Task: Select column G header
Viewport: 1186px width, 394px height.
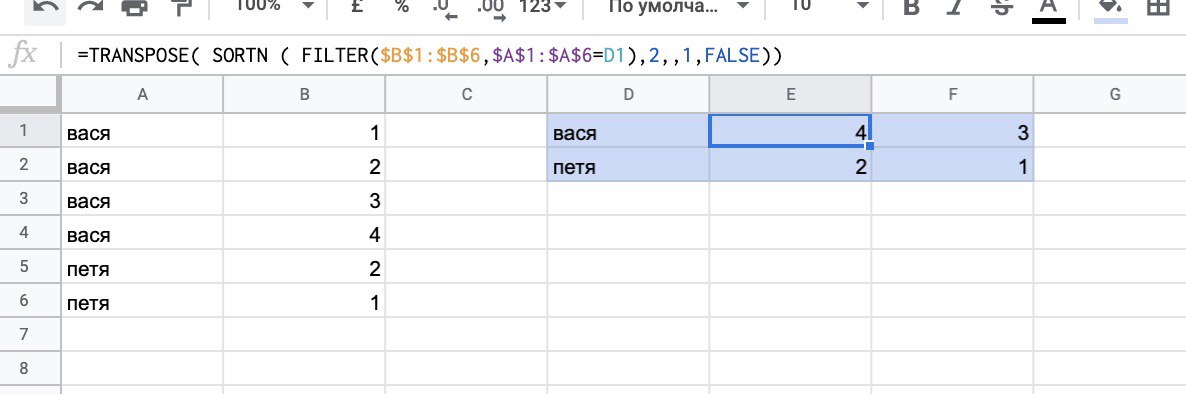Action: click(1110, 95)
